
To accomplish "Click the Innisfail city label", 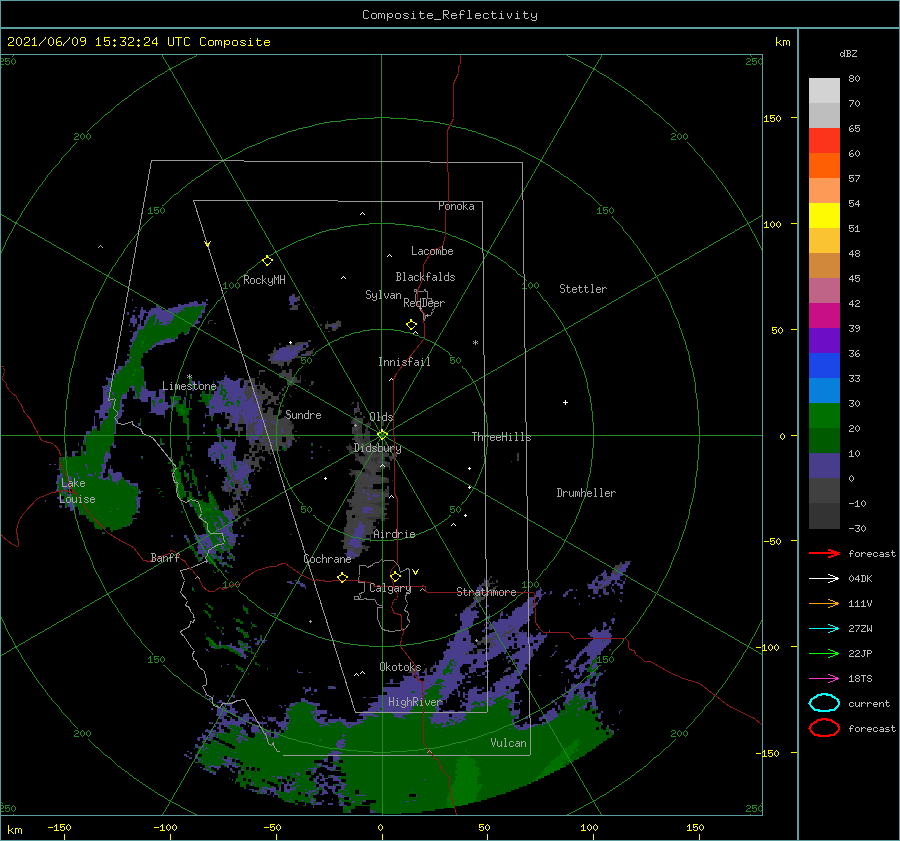I will coord(404,362).
